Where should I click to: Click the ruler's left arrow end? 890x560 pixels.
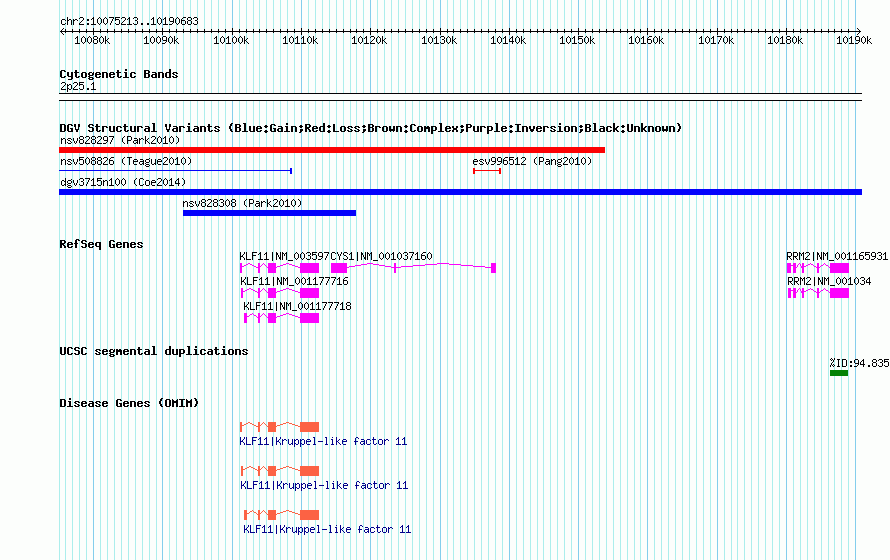click(x=62, y=31)
